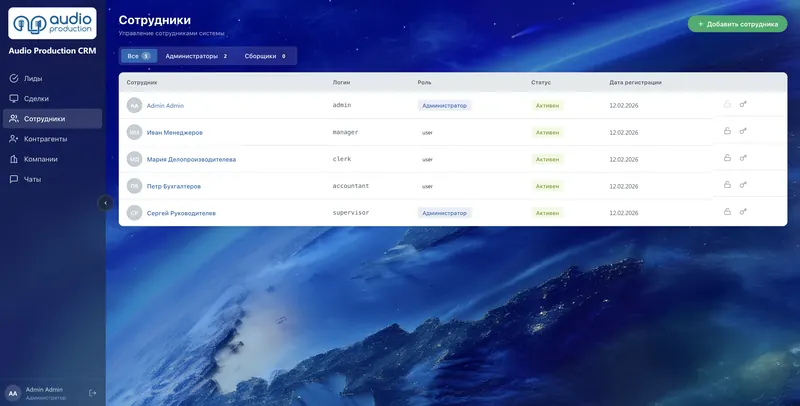Click date 12.02.2026 in Admin Admin row
This screenshot has height=406, width=800.
[623, 106]
